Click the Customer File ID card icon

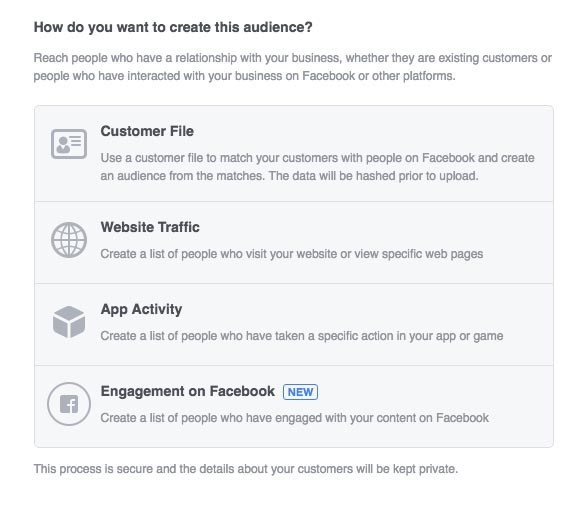[69, 144]
